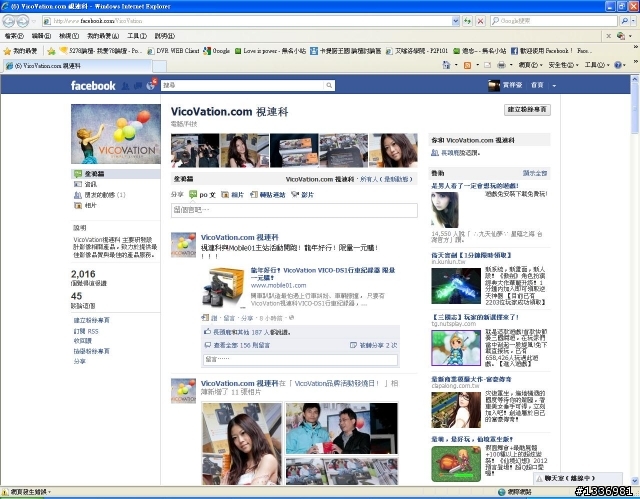Click the Read mail envelope icon
640x499 pixels.
[487, 65]
